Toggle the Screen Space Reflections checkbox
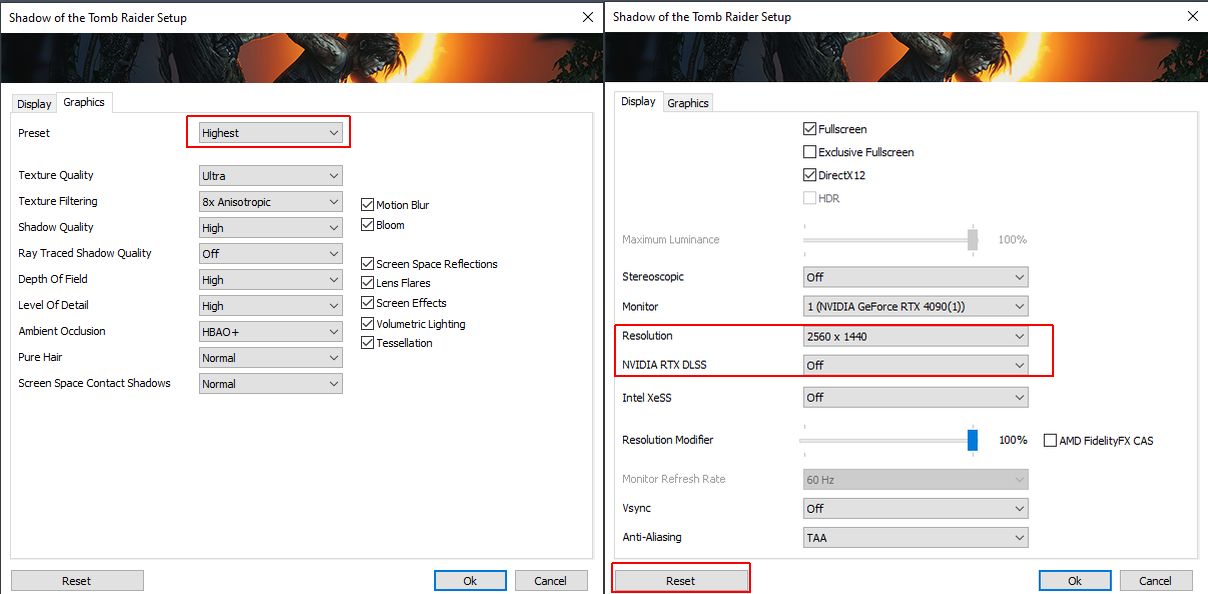Viewport: 1208px width, 594px height. tap(367, 263)
